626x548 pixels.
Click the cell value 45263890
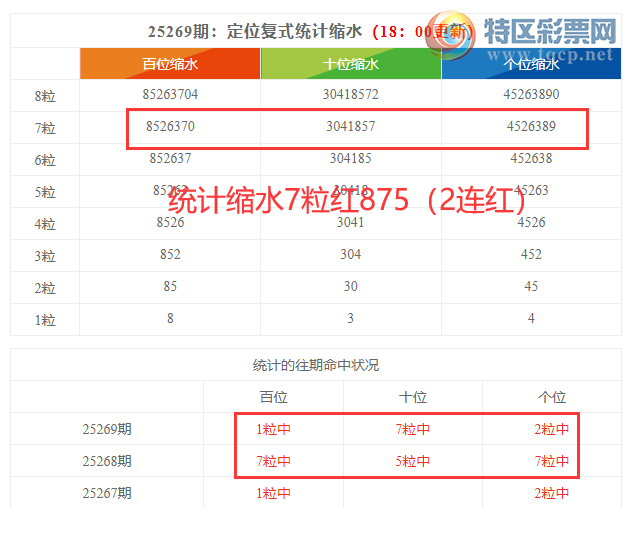(x=531, y=94)
